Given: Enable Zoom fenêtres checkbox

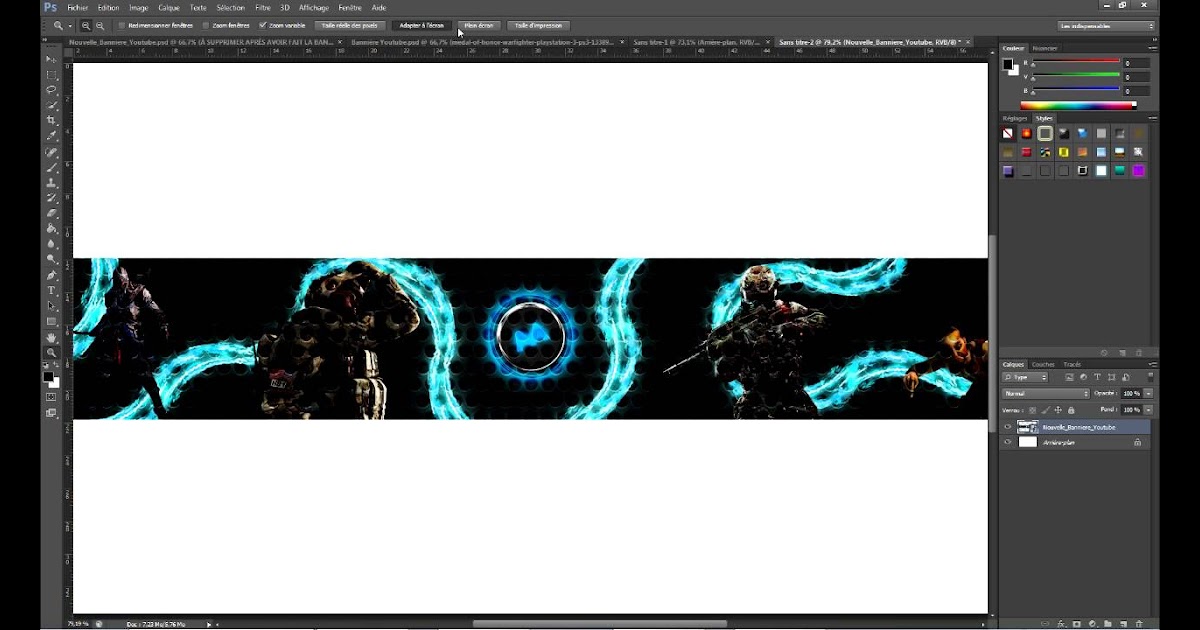Looking at the screenshot, I should (206, 25).
